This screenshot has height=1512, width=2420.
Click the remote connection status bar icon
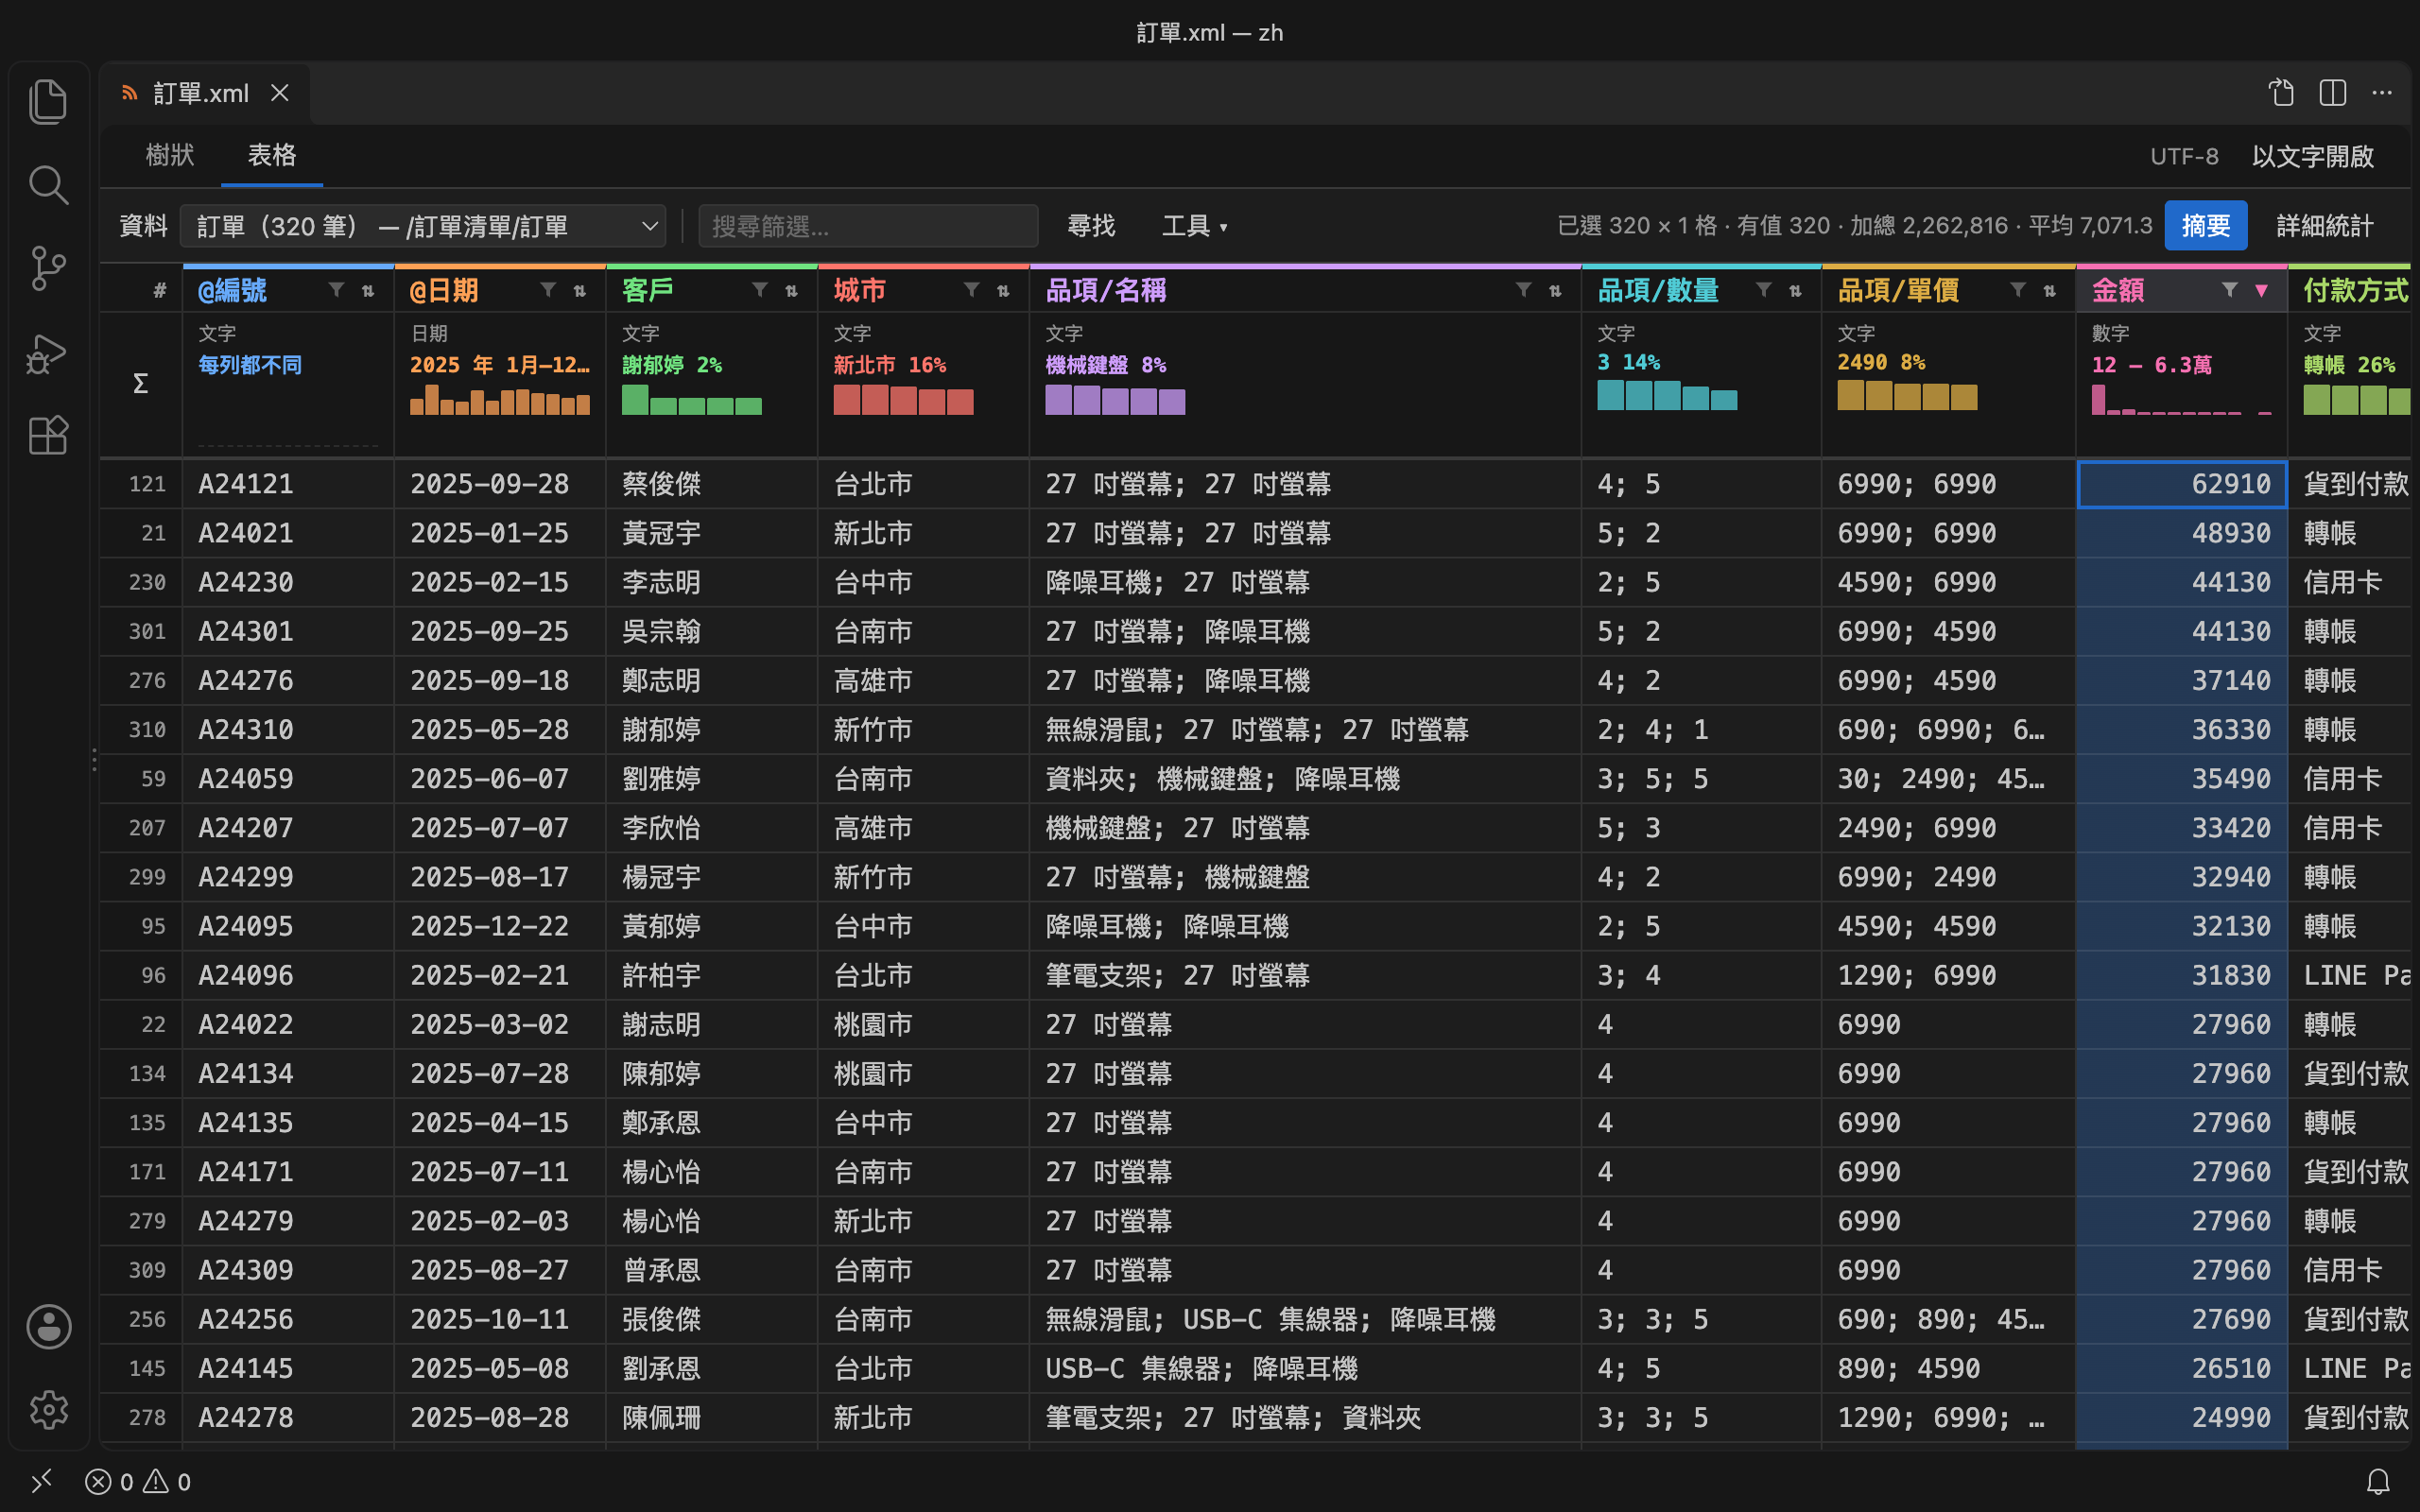[41, 1481]
